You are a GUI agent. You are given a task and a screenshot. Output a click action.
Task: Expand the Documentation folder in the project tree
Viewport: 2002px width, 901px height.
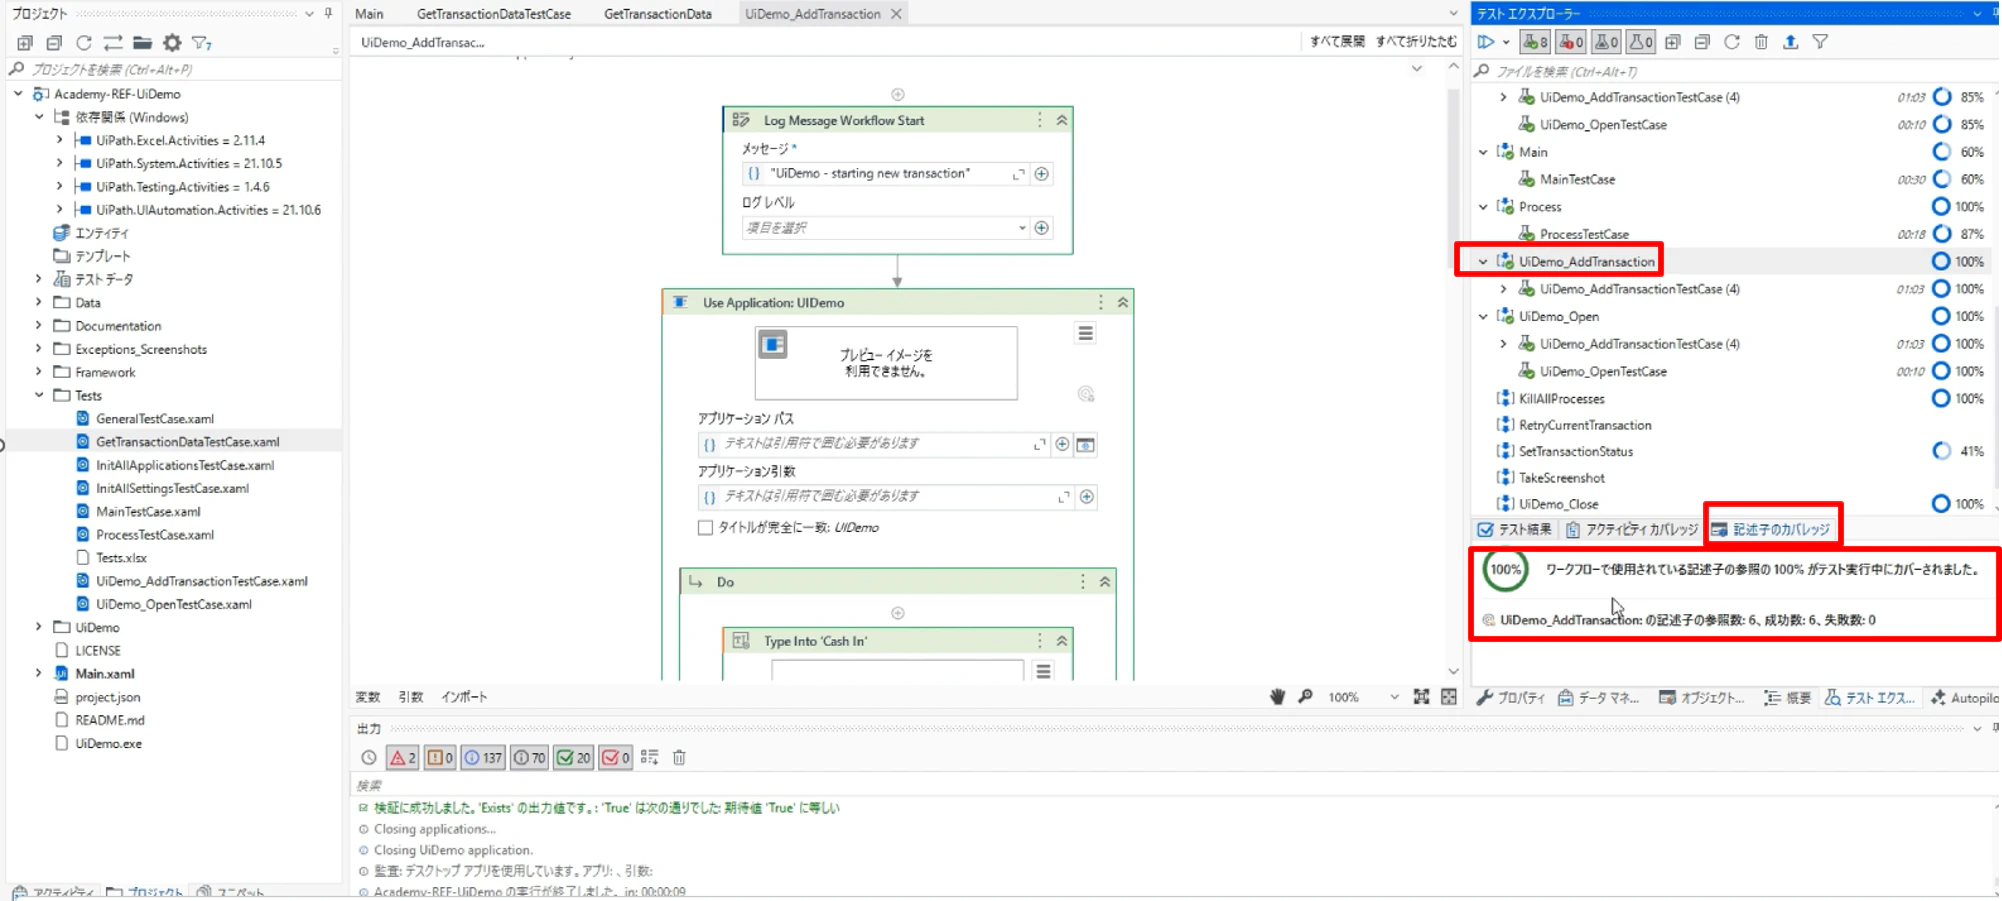(x=39, y=326)
